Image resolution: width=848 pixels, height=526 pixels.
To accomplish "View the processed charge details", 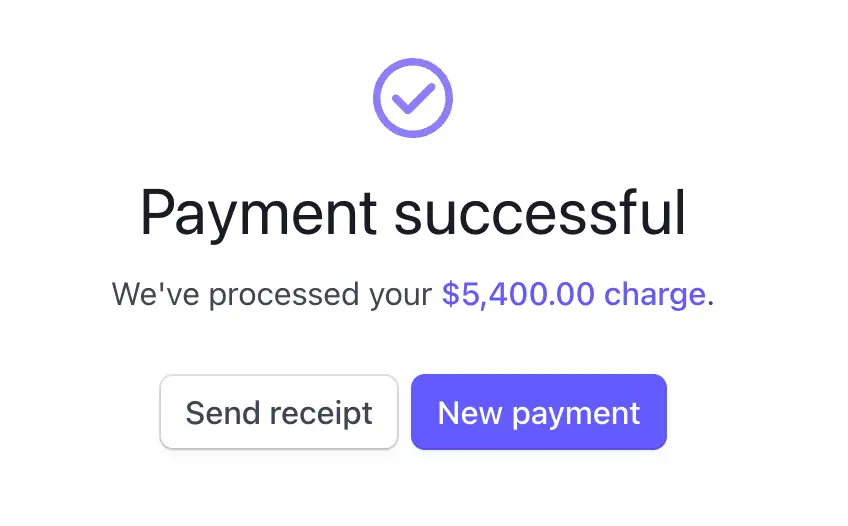I will [x=573, y=295].
